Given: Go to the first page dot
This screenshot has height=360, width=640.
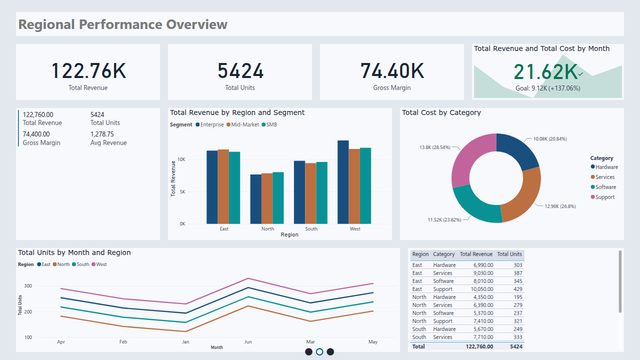Looking at the screenshot, I should (x=309, y=352).
